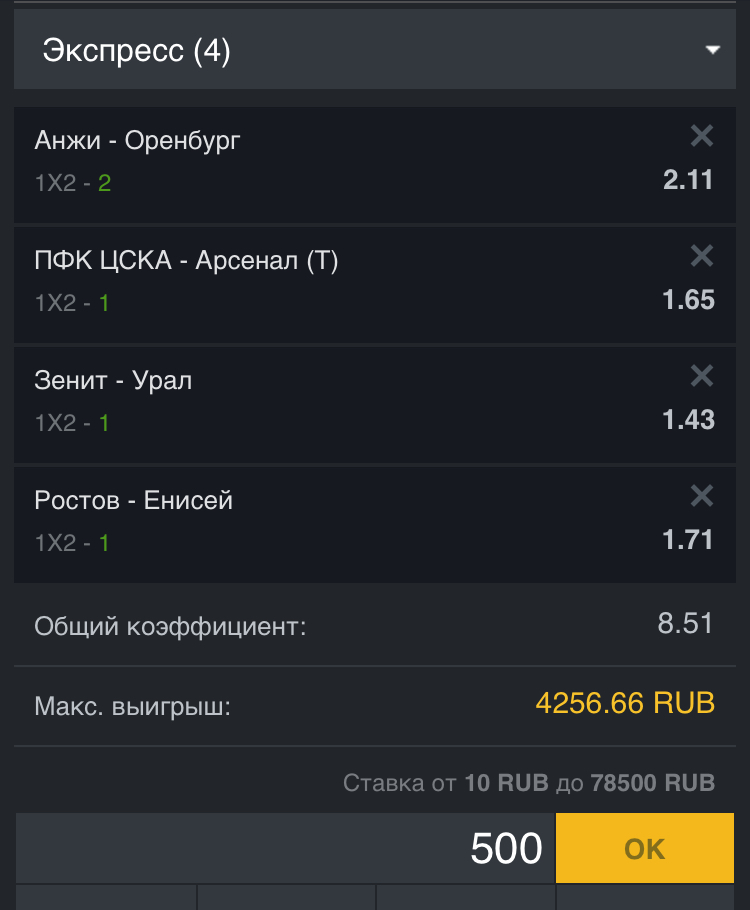Viewport: 750px width, 910px height.
Task: Expand the Экспресс dropdown arrow
Action: [713, 50]
